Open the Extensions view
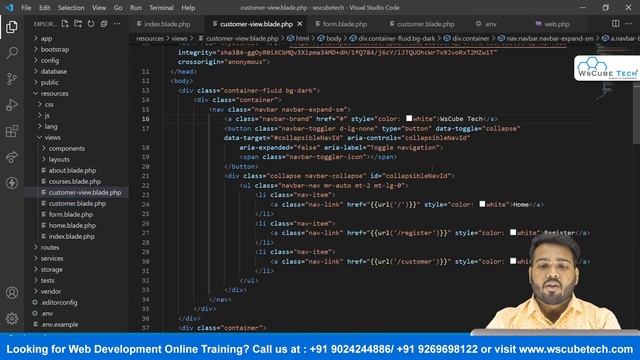640x360 pixels. 12,131
